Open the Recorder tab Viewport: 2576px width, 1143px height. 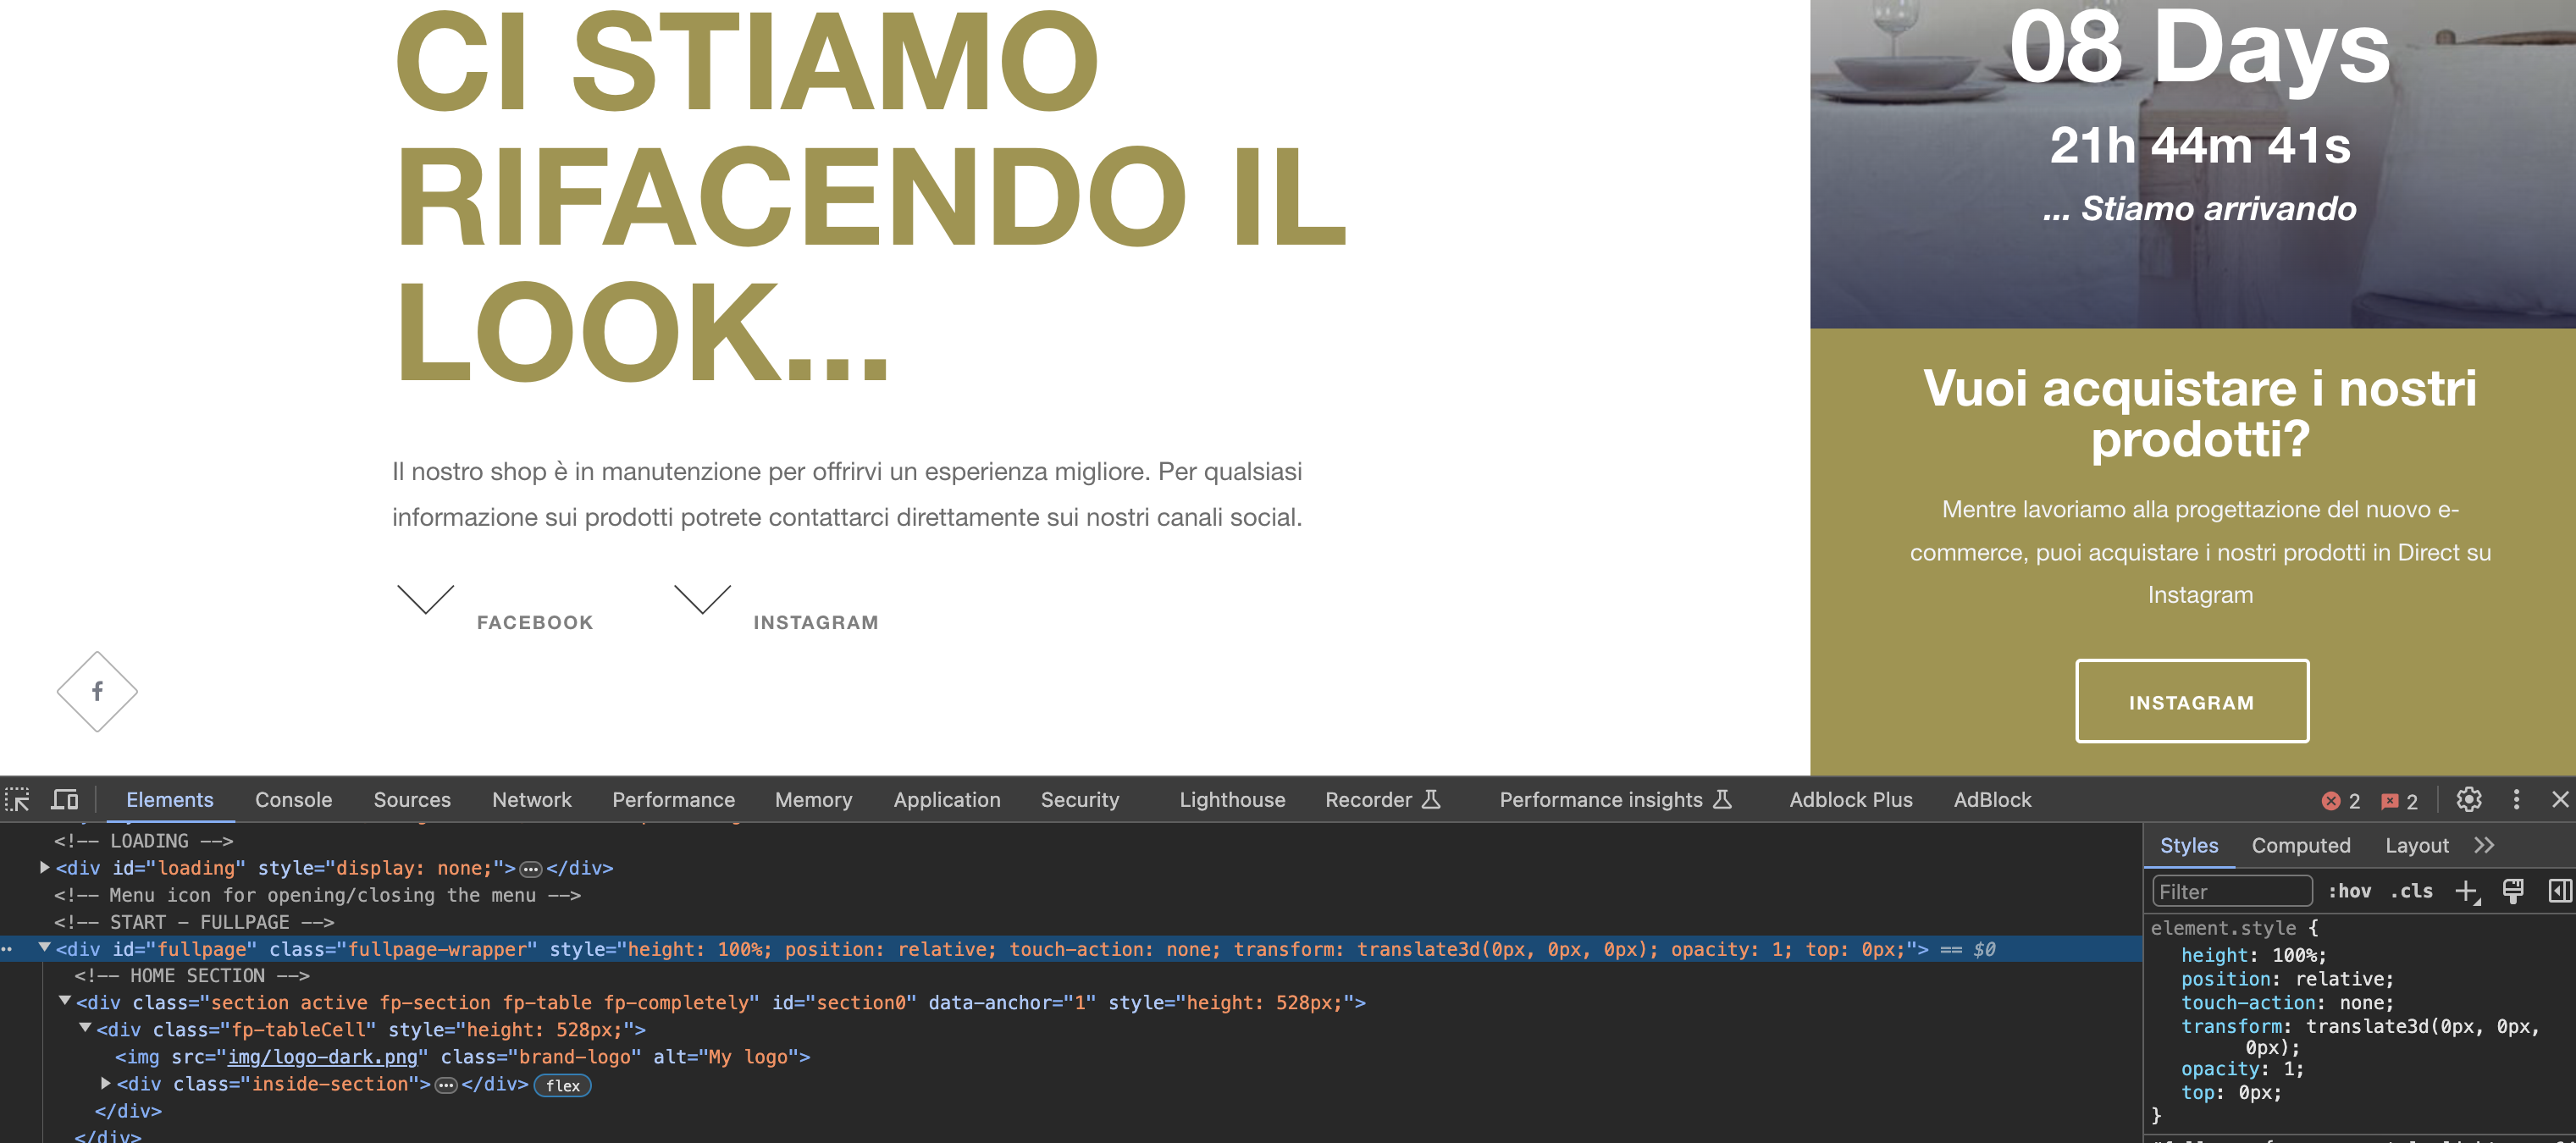point(1381,800)
